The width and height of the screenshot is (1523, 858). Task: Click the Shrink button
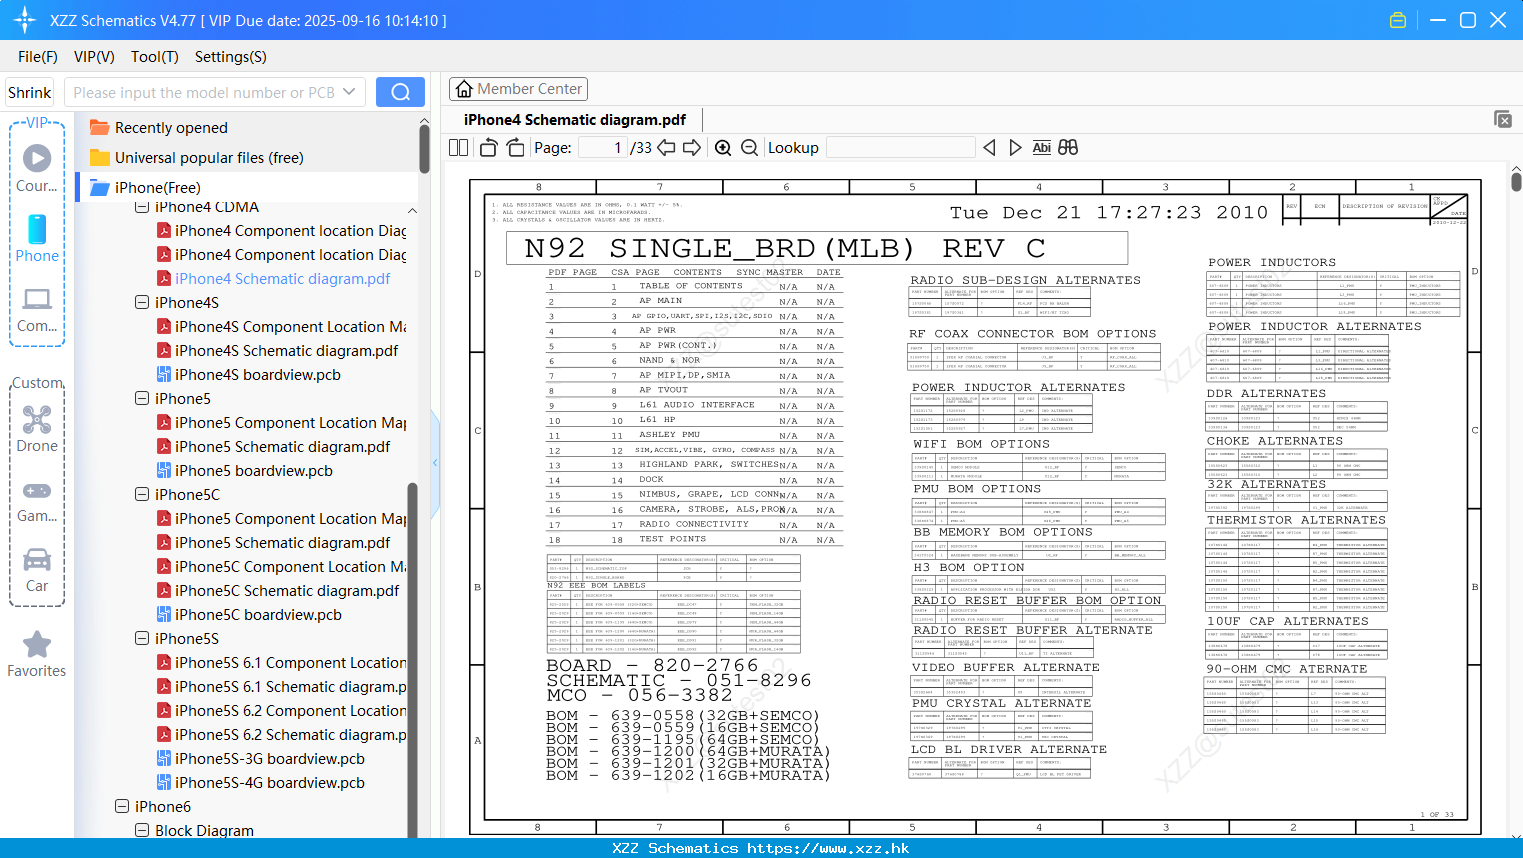point(29,92)
